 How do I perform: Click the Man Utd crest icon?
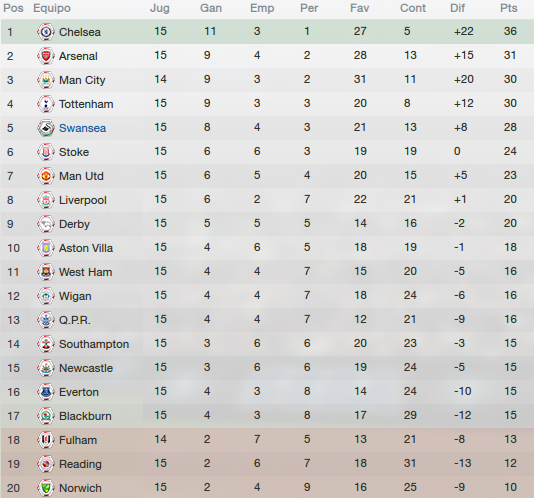point(46,176)
